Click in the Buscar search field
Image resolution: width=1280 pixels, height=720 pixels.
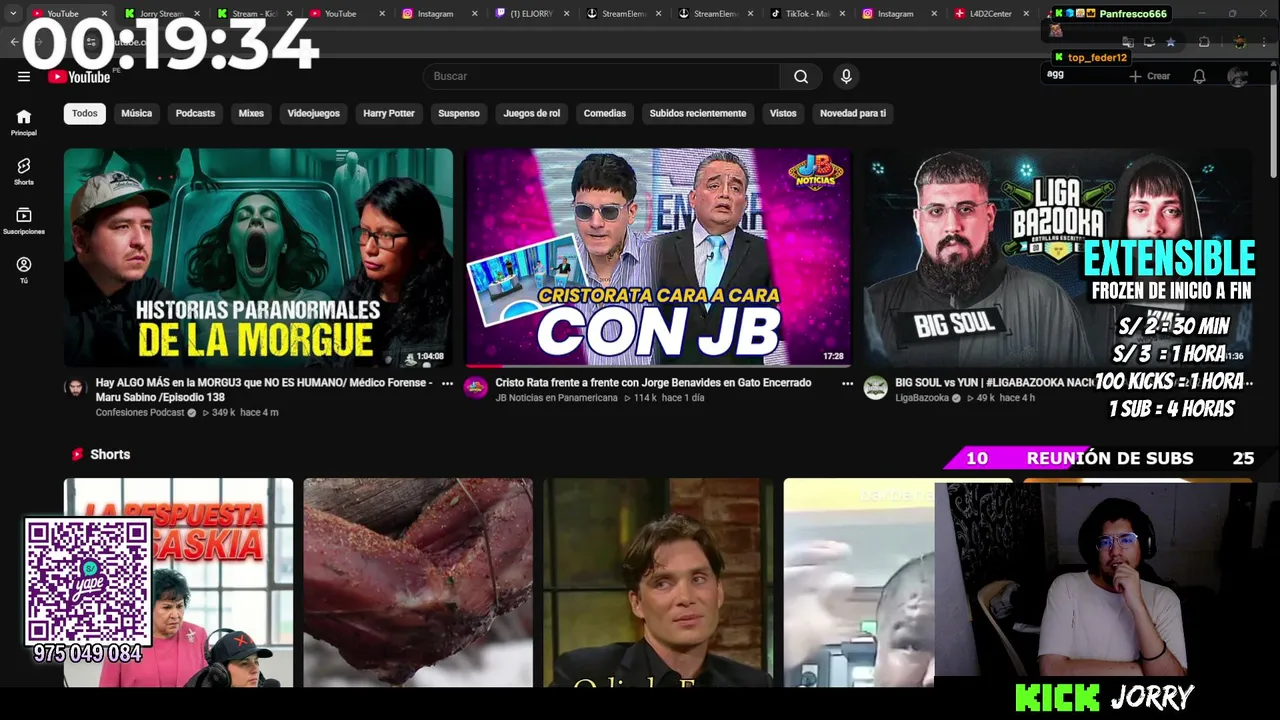(x=600, y=76)
